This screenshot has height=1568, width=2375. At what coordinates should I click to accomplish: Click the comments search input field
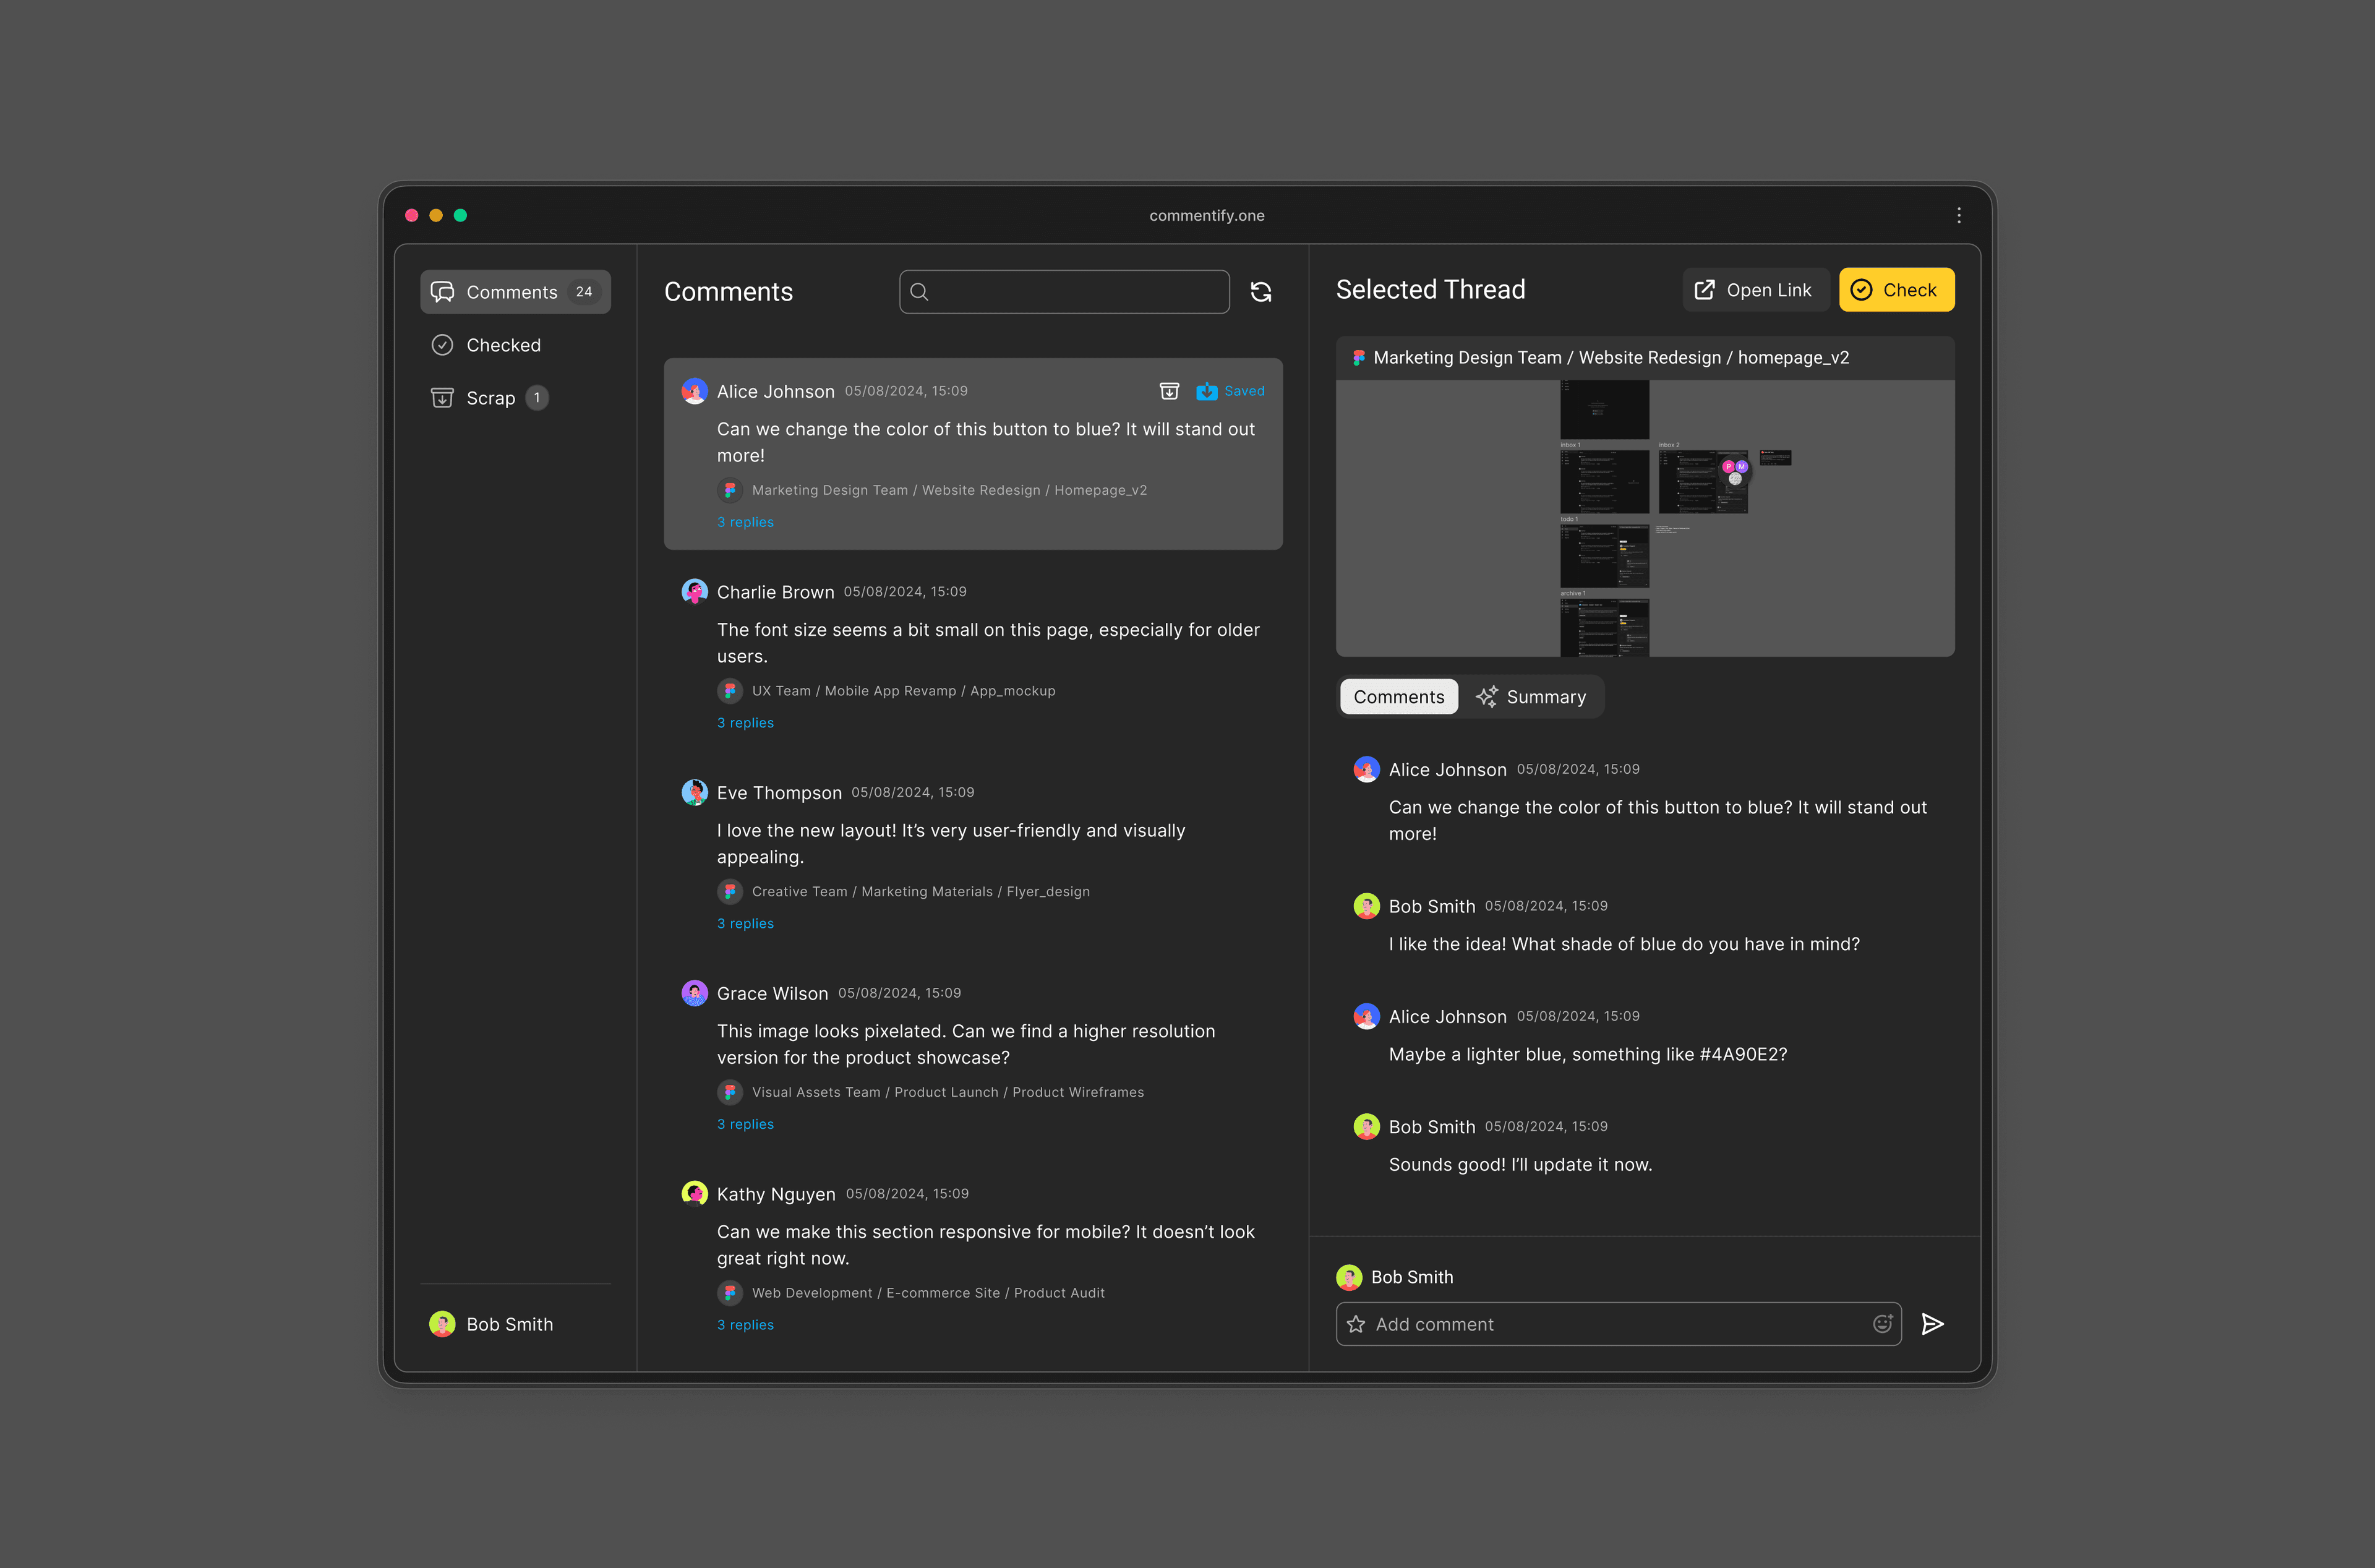point(1064,292)
